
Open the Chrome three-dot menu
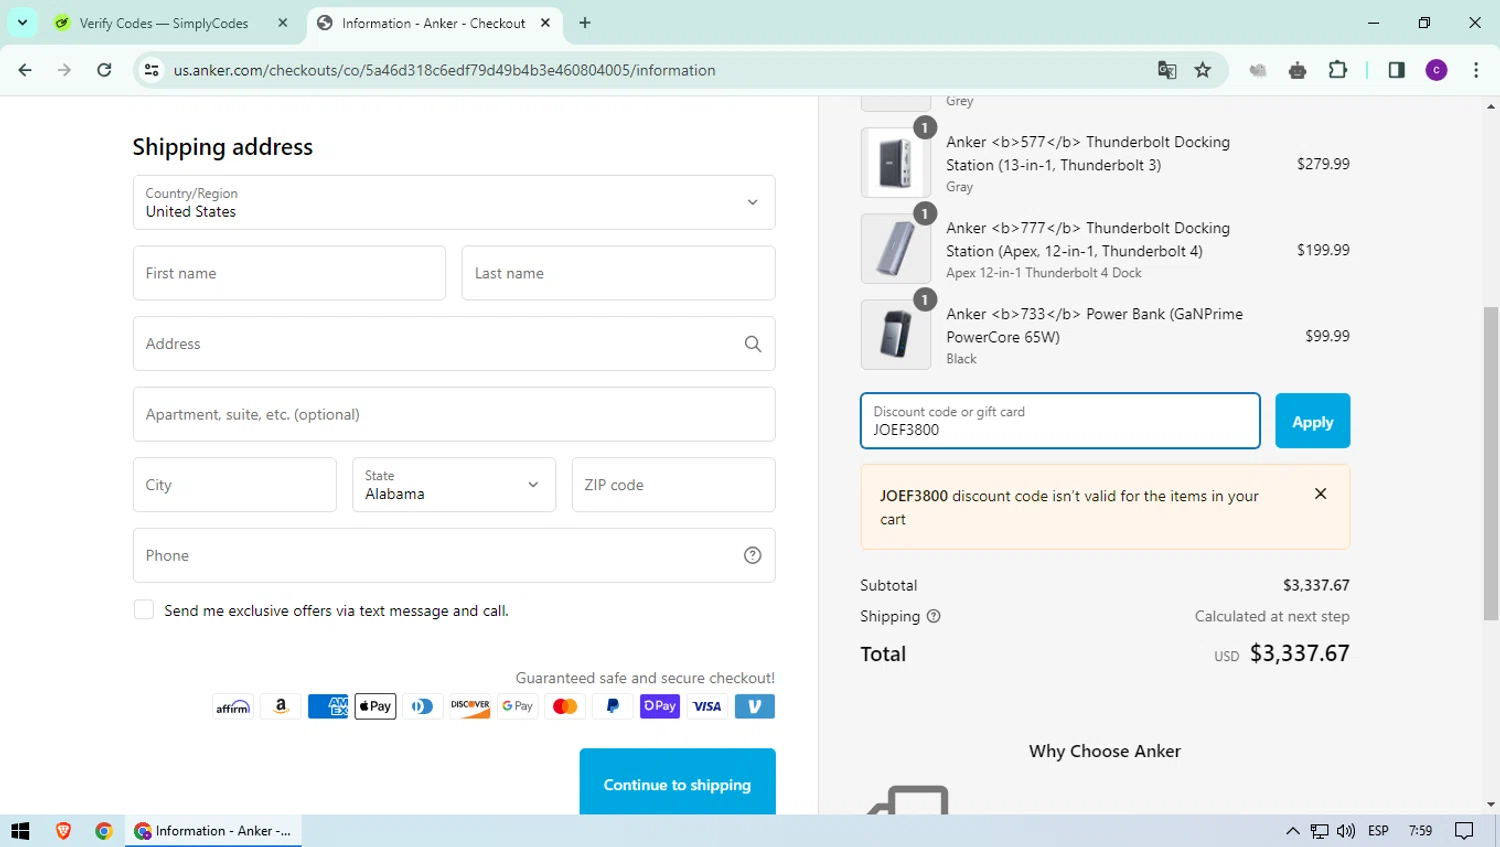[1476, 70]
